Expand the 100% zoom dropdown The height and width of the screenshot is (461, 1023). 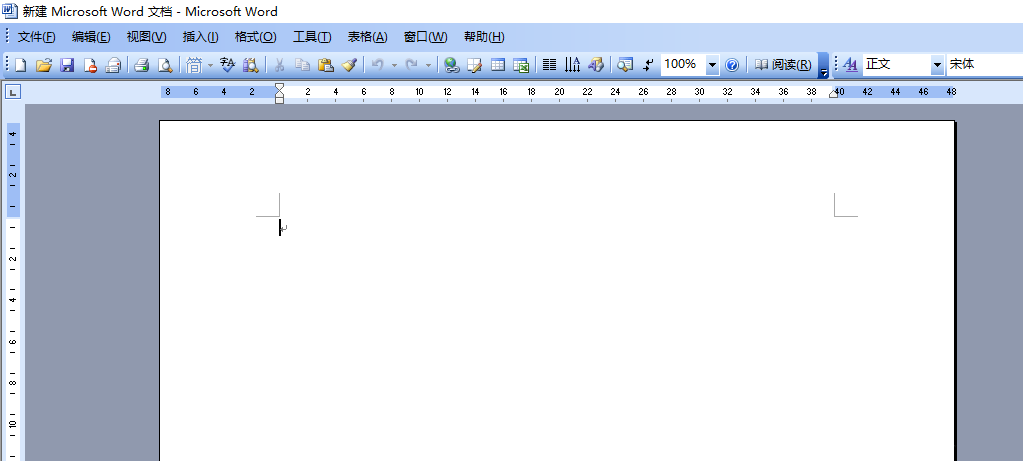(712, 65)
